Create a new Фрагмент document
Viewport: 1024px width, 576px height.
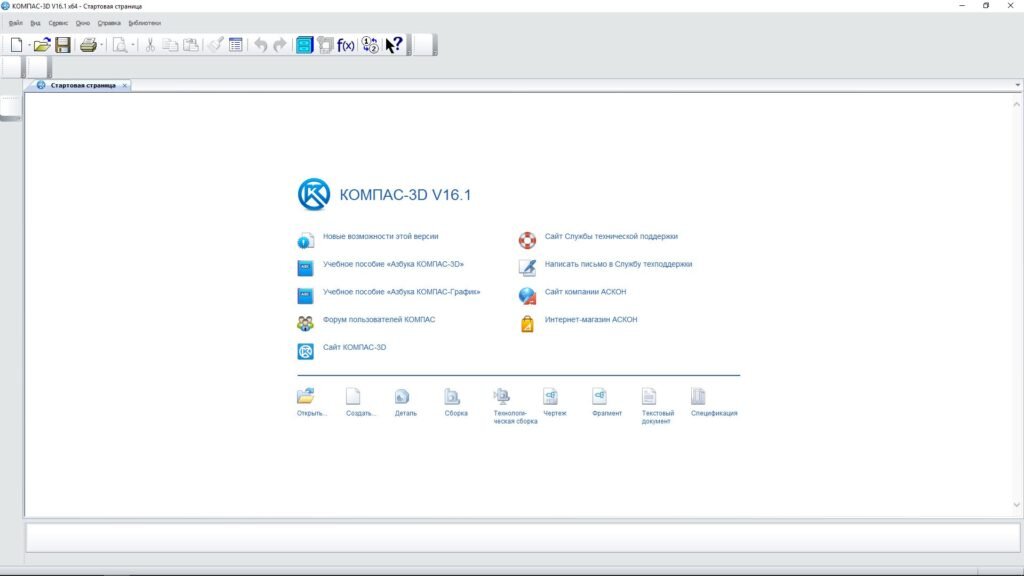[x=600, y=396]
